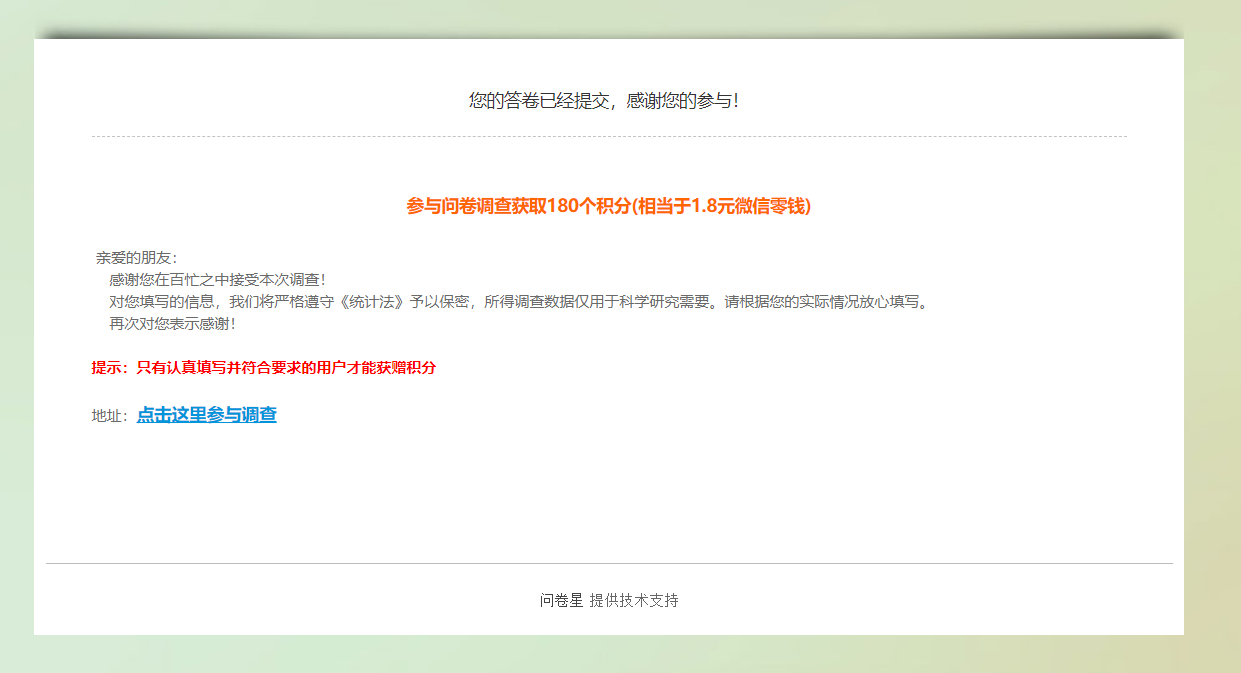Screen dimensions: 1241x673
Task: Open the 问卷星 footer link
Action: (561, 600)
